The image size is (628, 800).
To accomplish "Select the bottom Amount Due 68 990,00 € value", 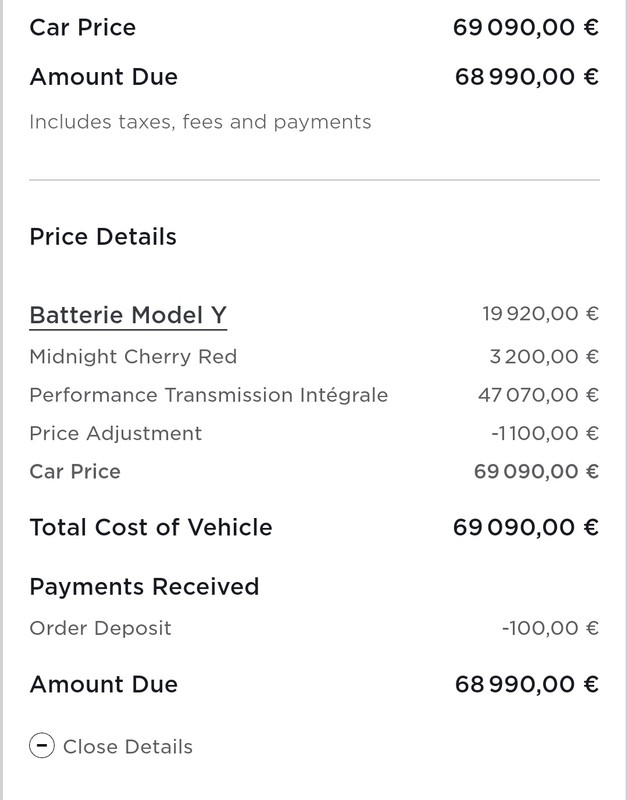I will (526, 684).
